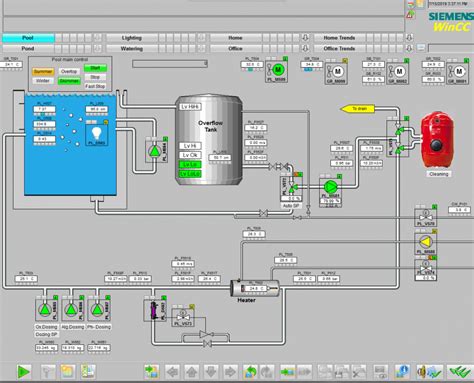Screen dimensions: 474x383
Task: Open the Office Trends tab
Action: point(339,48)
